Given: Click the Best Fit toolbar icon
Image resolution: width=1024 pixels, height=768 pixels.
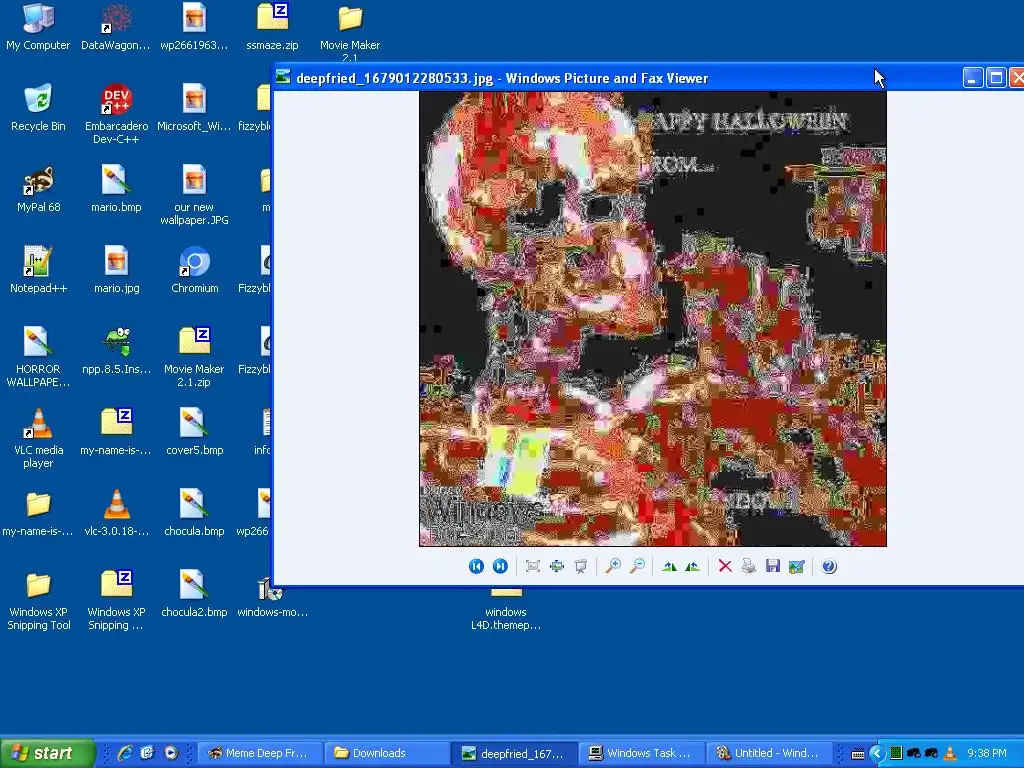Looking at the screenshot, I should tap(533, 566).
